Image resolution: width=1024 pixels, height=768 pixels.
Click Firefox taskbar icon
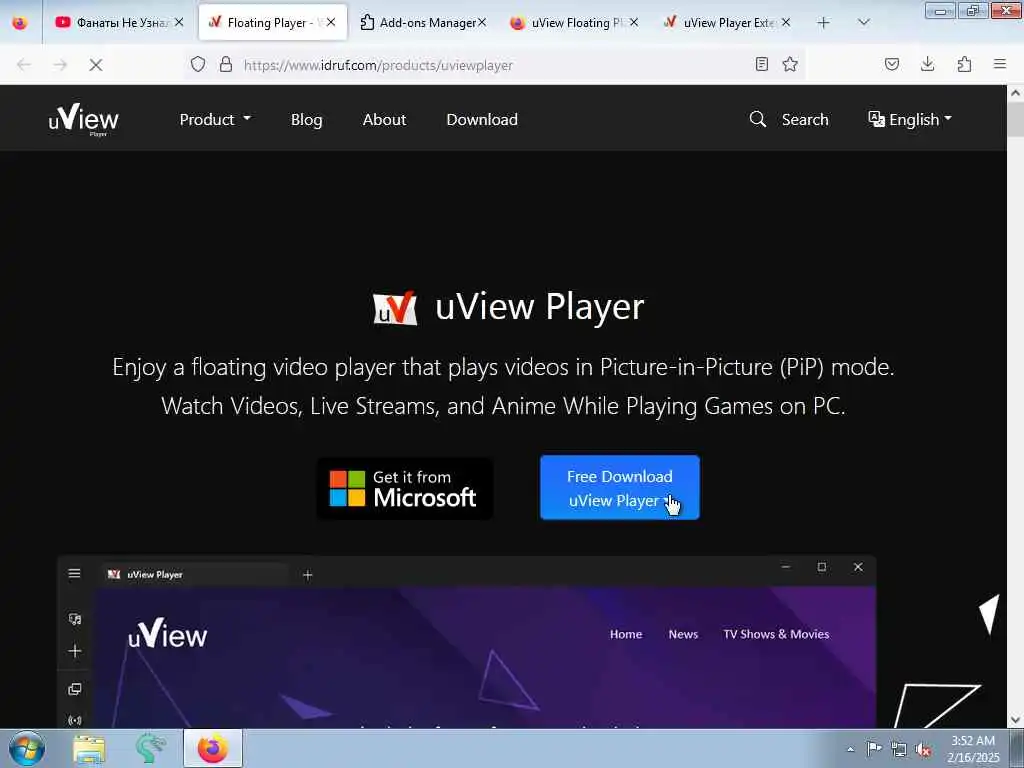pyautogui.click(x=213, y=748)
